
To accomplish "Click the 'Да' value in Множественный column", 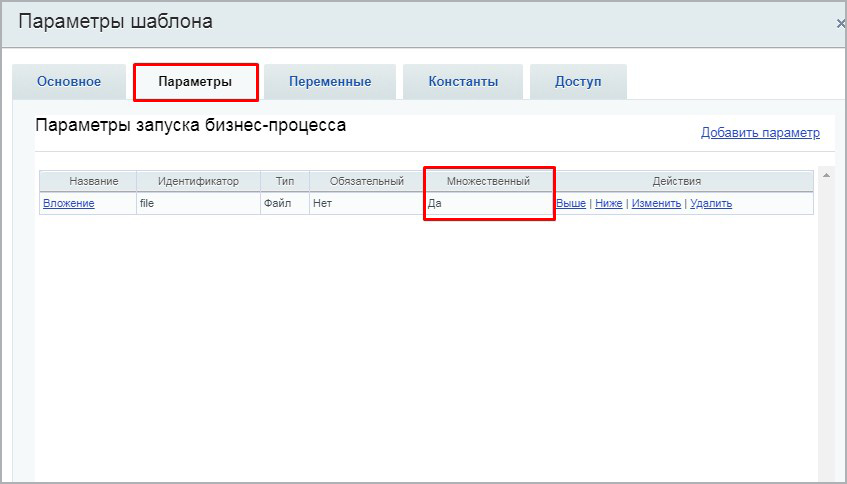I will (435, 204).
